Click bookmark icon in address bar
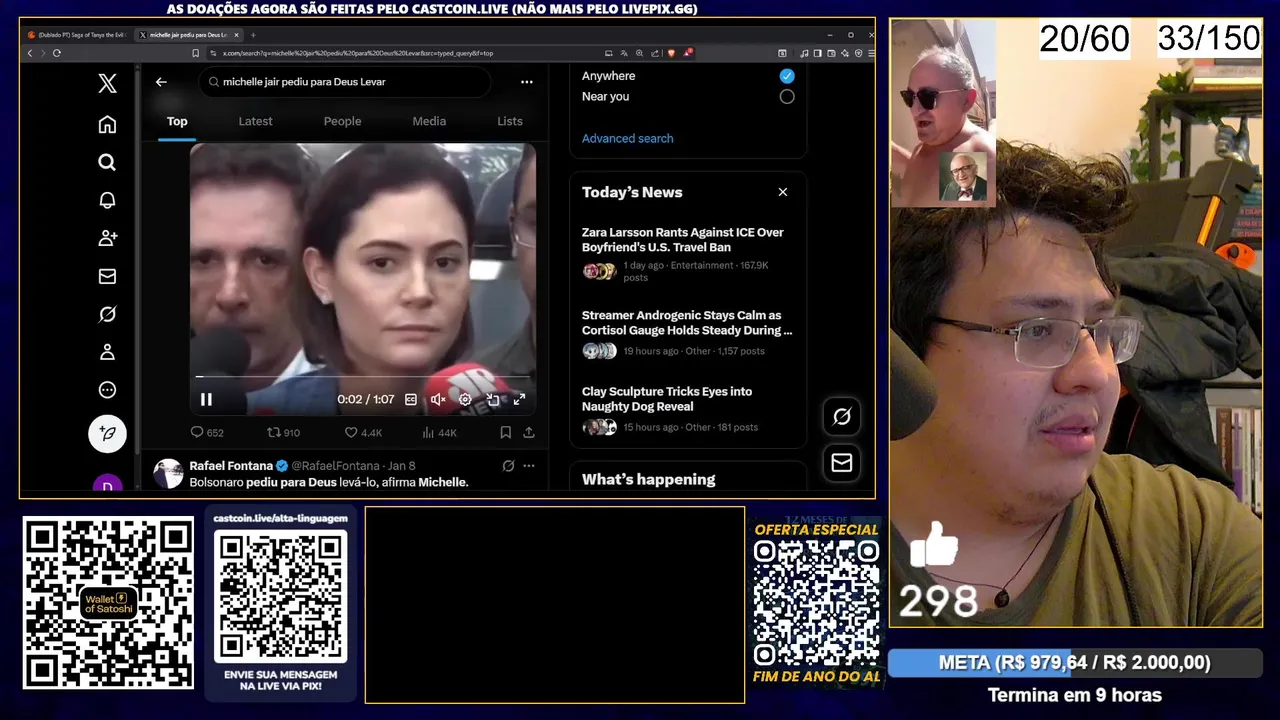The image size is (1280, 720). (x=196, y=53)
